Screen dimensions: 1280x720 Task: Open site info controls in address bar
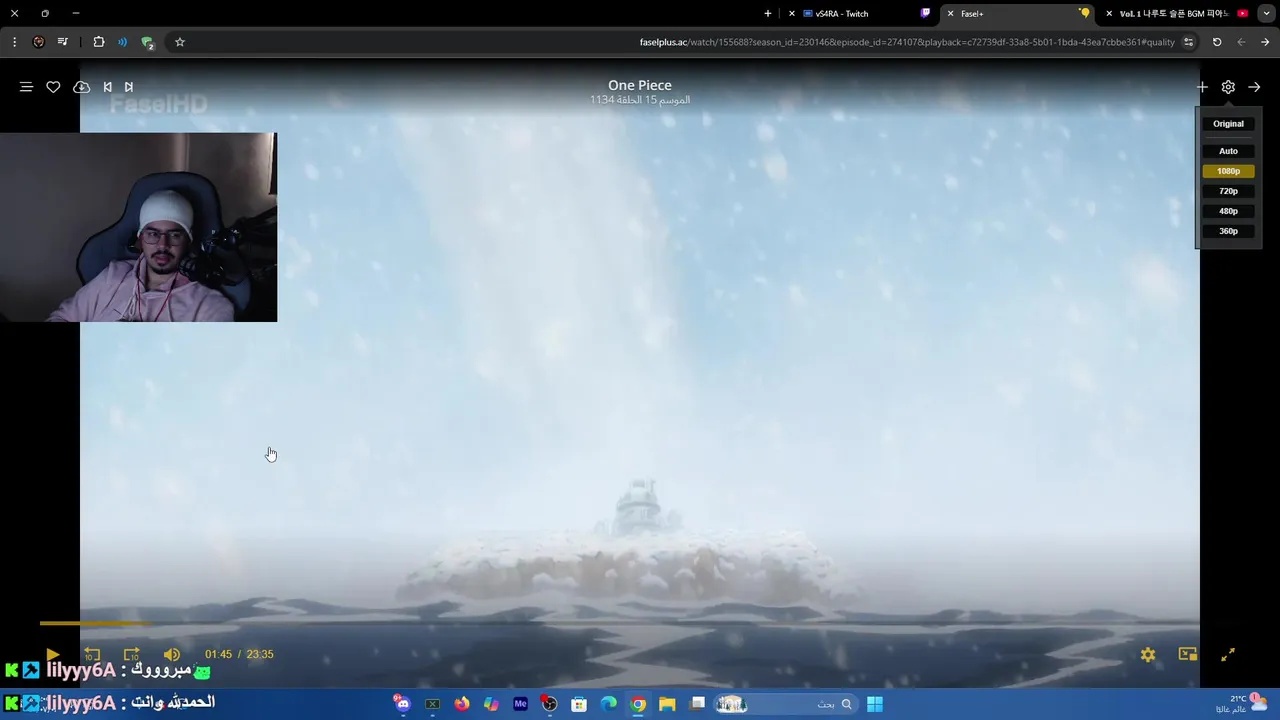[1188, 42]
